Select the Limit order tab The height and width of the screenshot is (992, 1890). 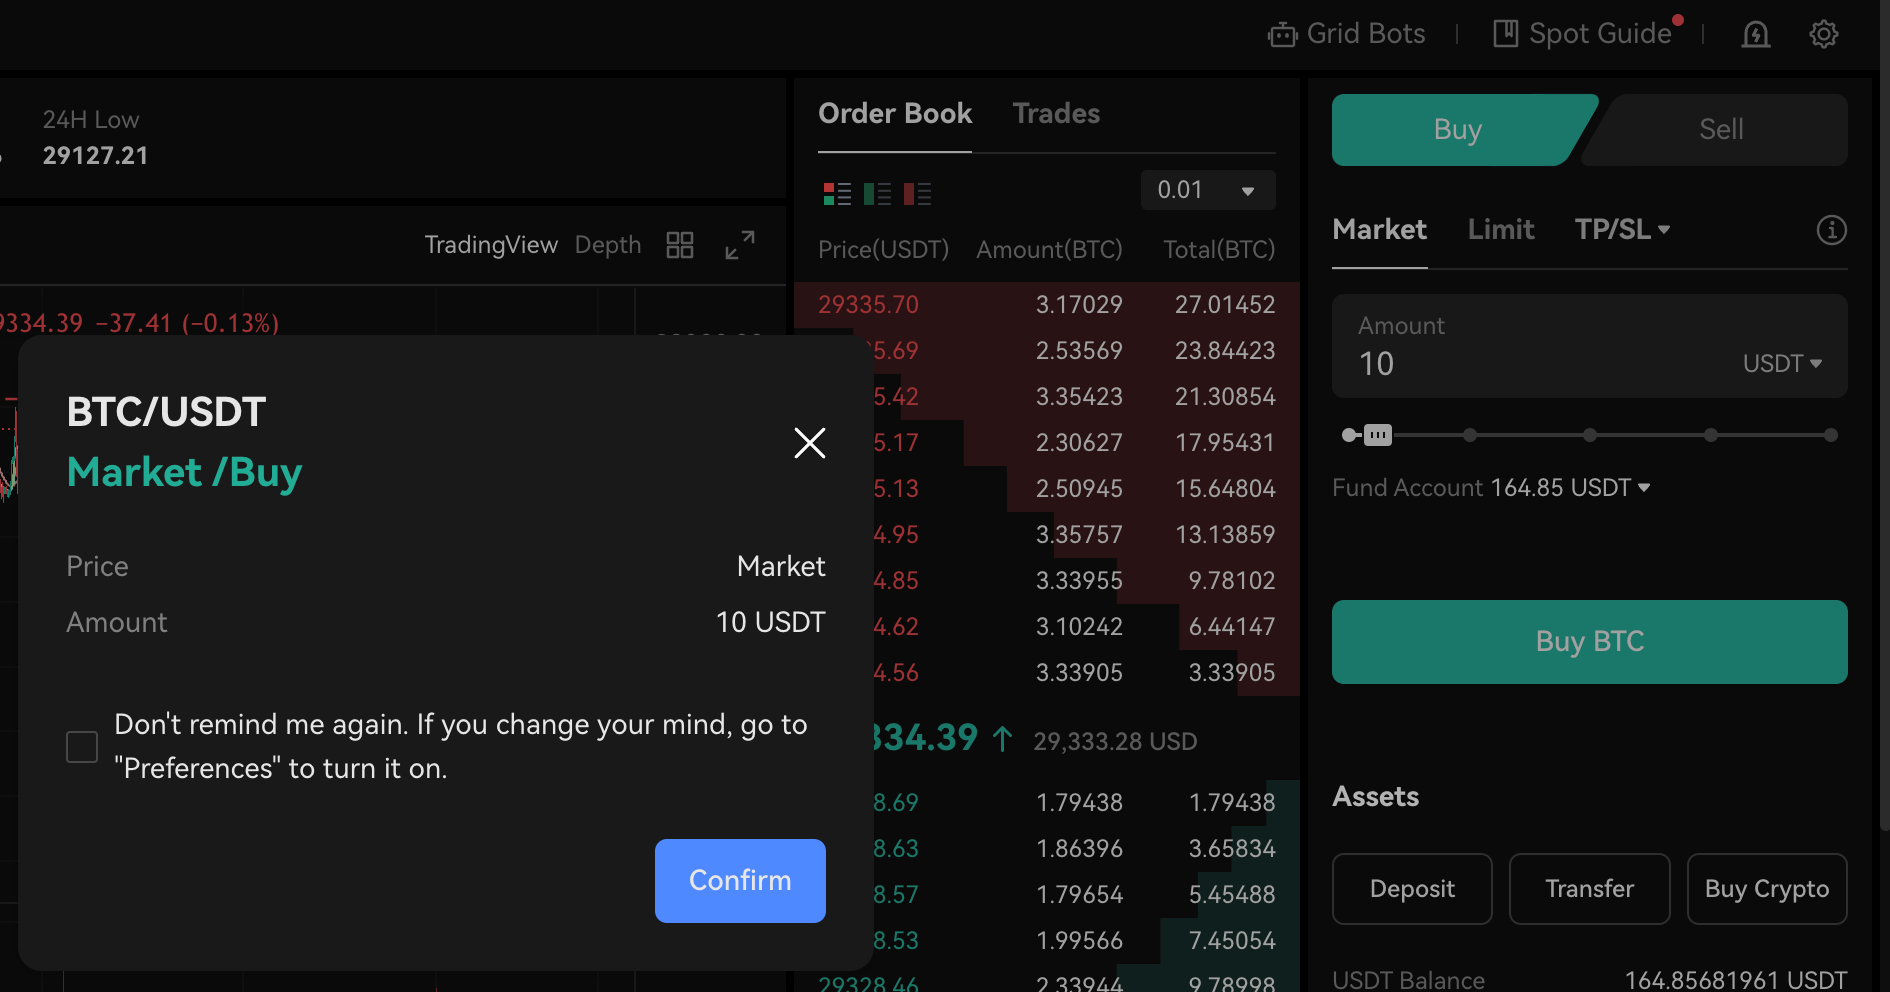point(1500,230)
